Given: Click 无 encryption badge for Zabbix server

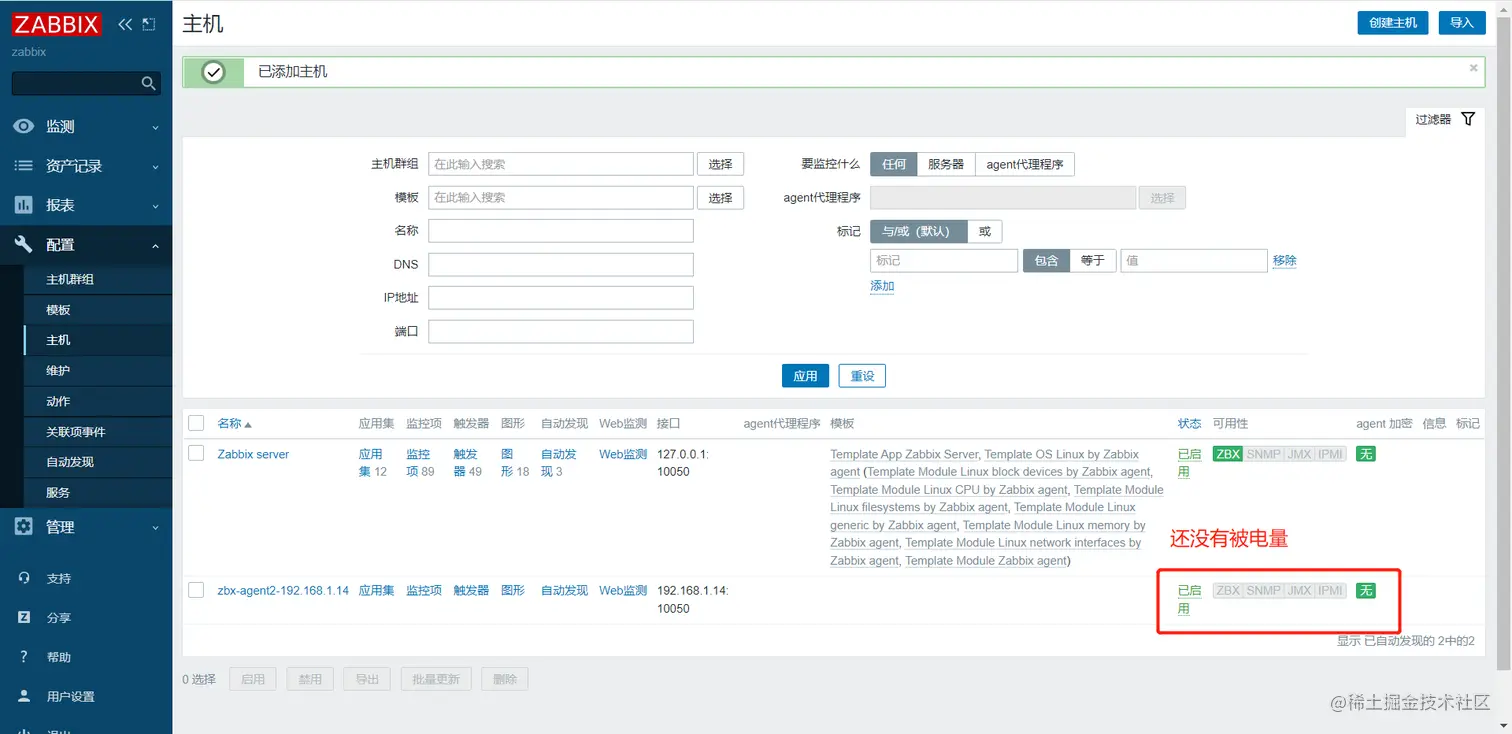Looking at the screenshot, I should [1366, 454].
